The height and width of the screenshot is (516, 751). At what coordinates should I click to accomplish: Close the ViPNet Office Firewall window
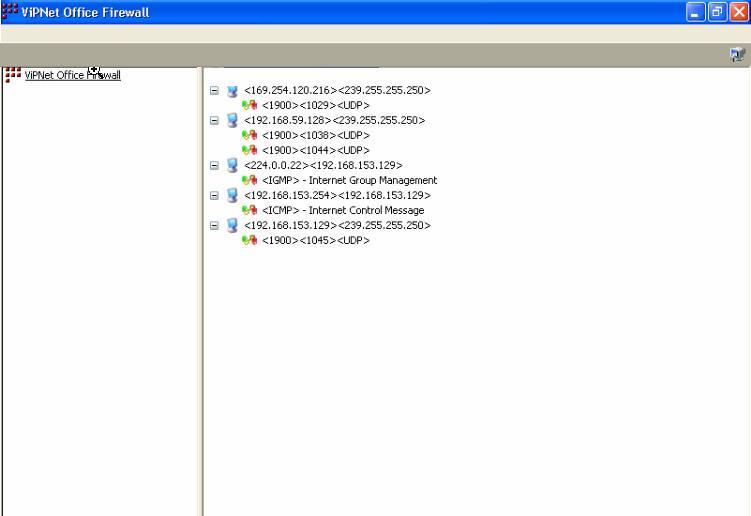pyautogui.click(x=739, y=12)
